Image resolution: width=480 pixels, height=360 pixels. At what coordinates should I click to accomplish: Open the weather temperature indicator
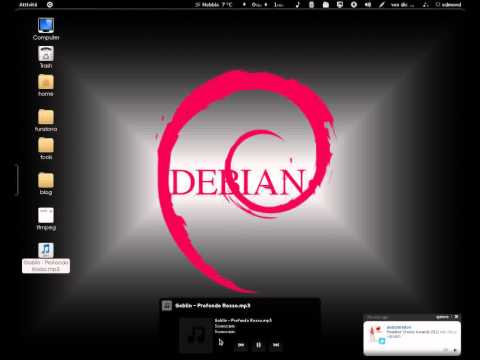213,5
